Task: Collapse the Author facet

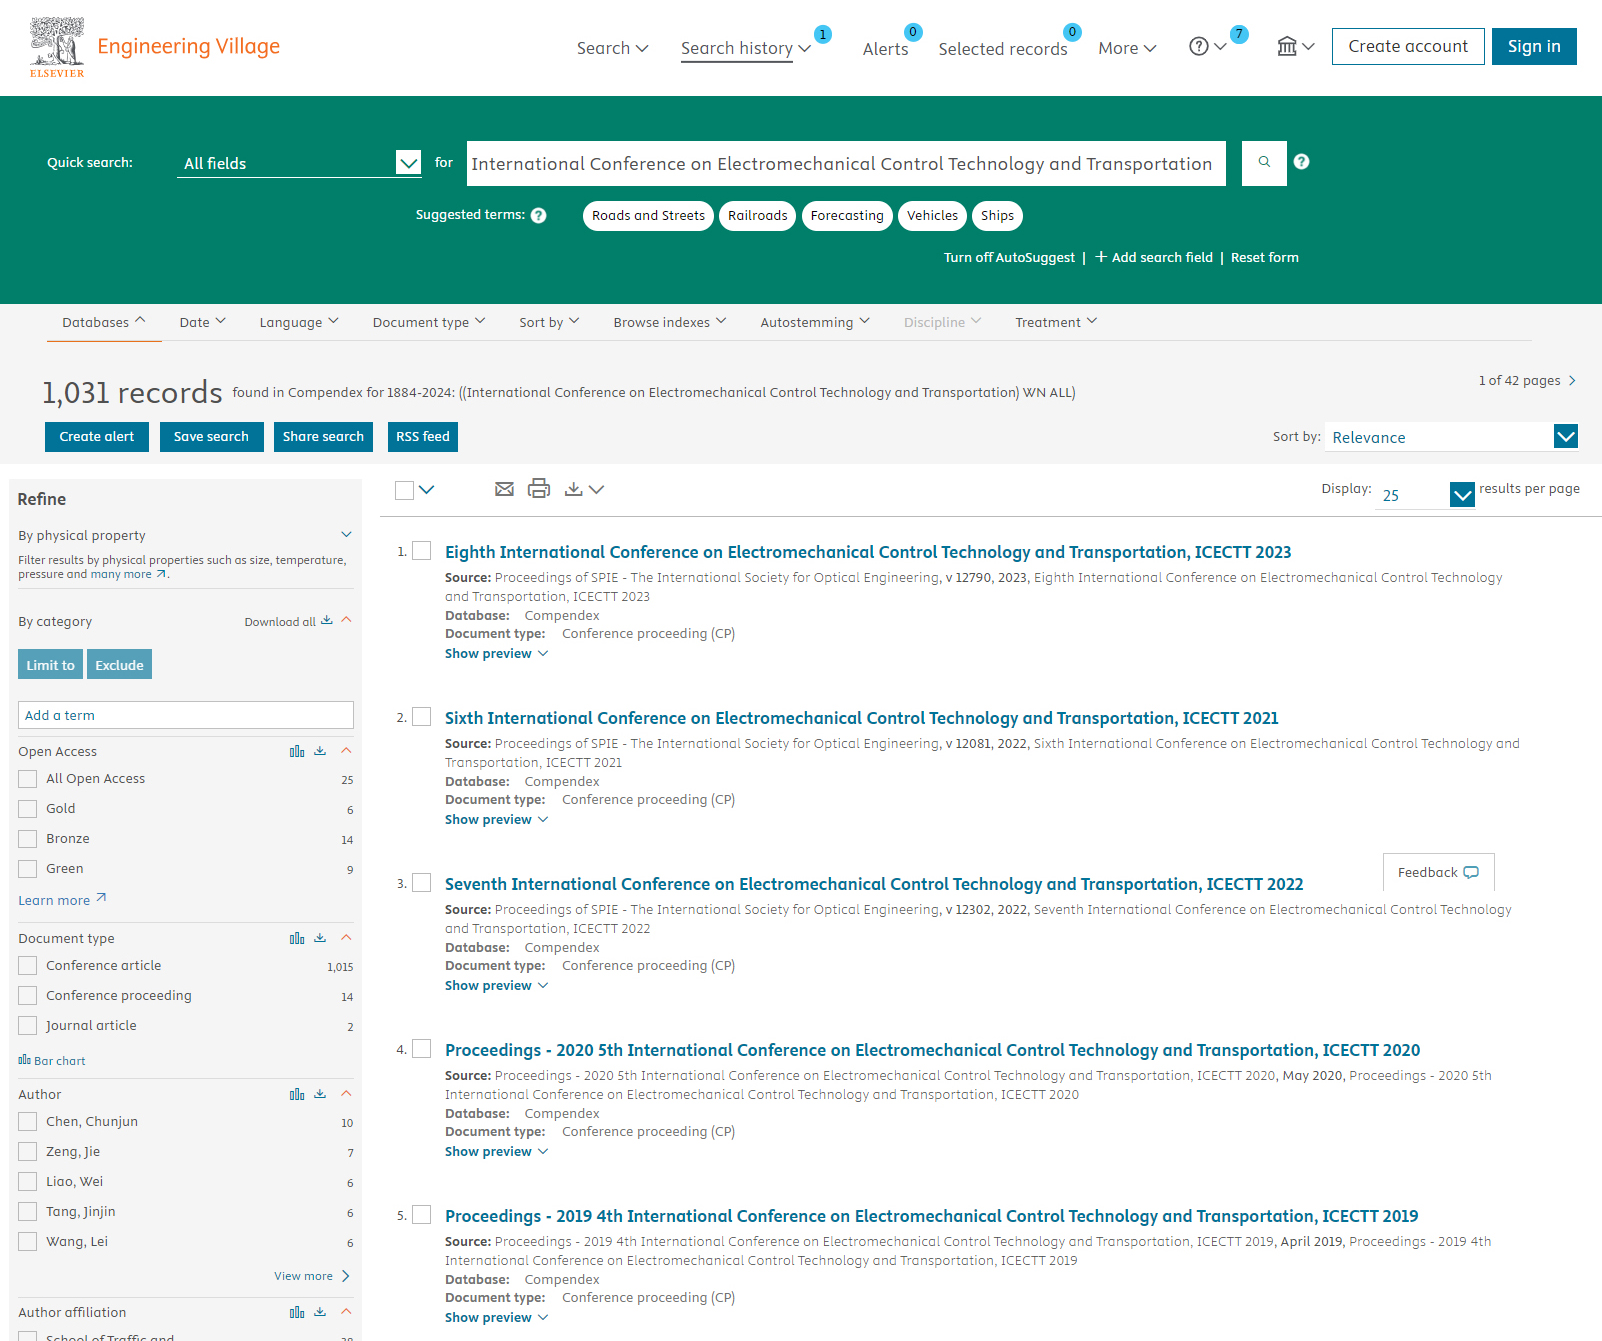Action: pyautogui.click(x=346, y=1094)
